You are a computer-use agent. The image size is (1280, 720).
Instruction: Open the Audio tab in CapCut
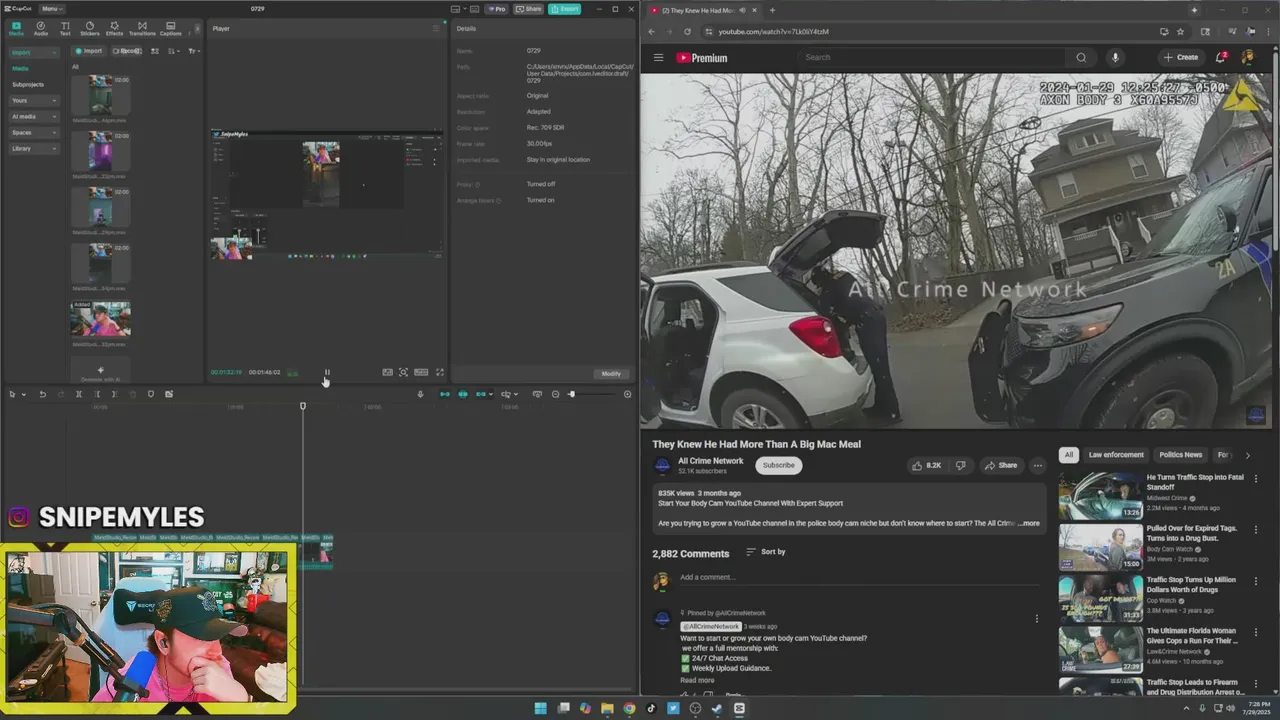pos(41,28)
